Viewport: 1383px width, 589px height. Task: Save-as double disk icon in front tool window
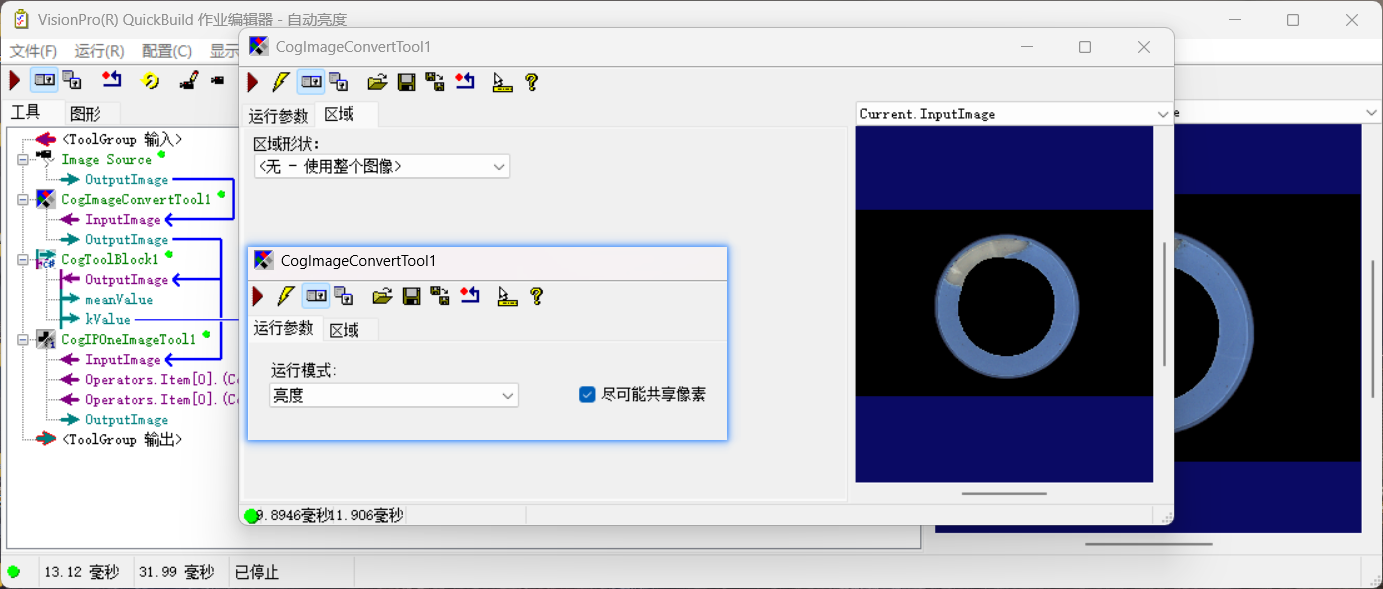pos(440,296)
